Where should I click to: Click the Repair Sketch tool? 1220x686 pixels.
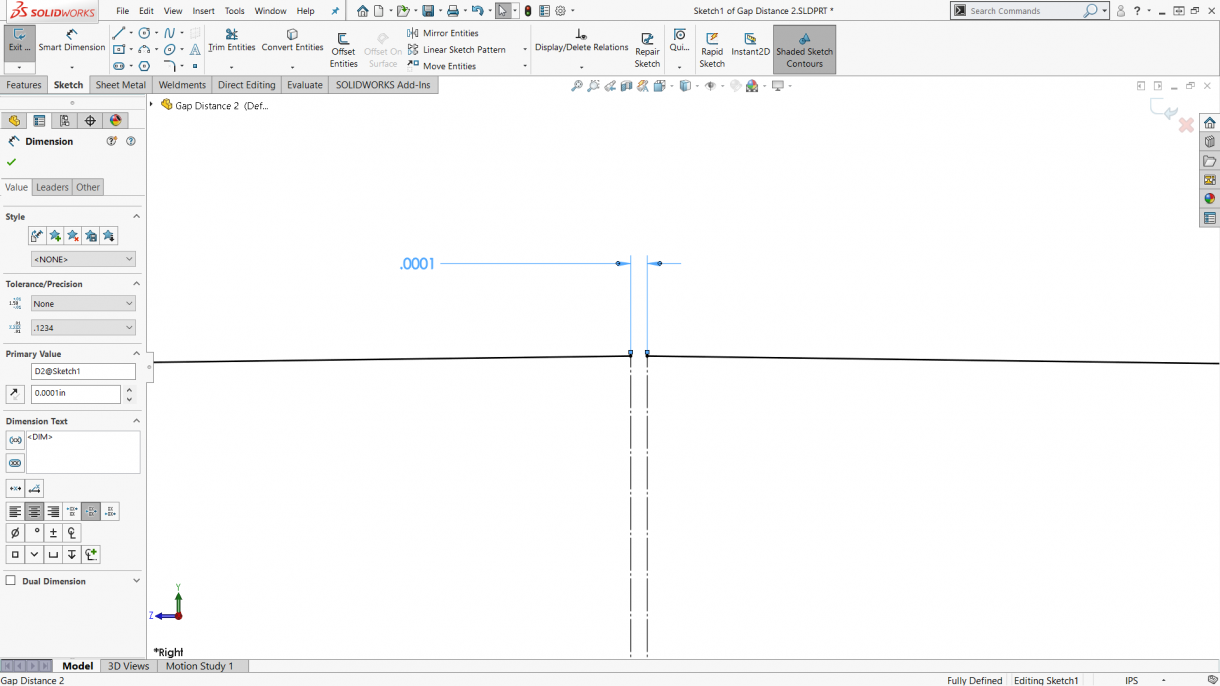647,50
